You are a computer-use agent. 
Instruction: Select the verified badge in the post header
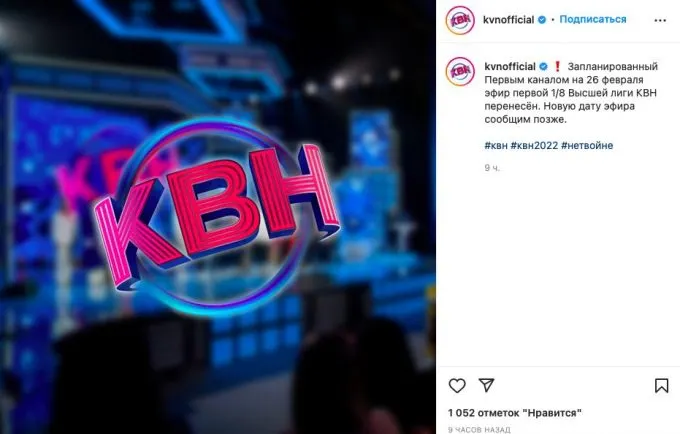point(542,20)
